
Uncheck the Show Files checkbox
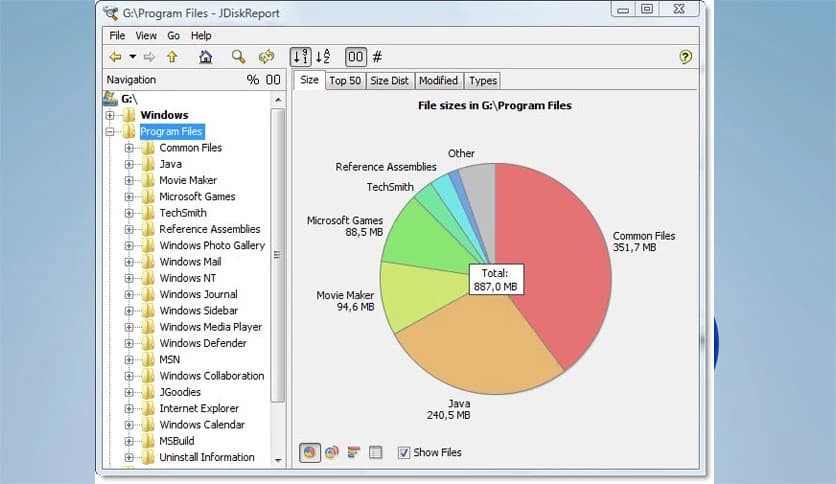(x=404, y=453)
